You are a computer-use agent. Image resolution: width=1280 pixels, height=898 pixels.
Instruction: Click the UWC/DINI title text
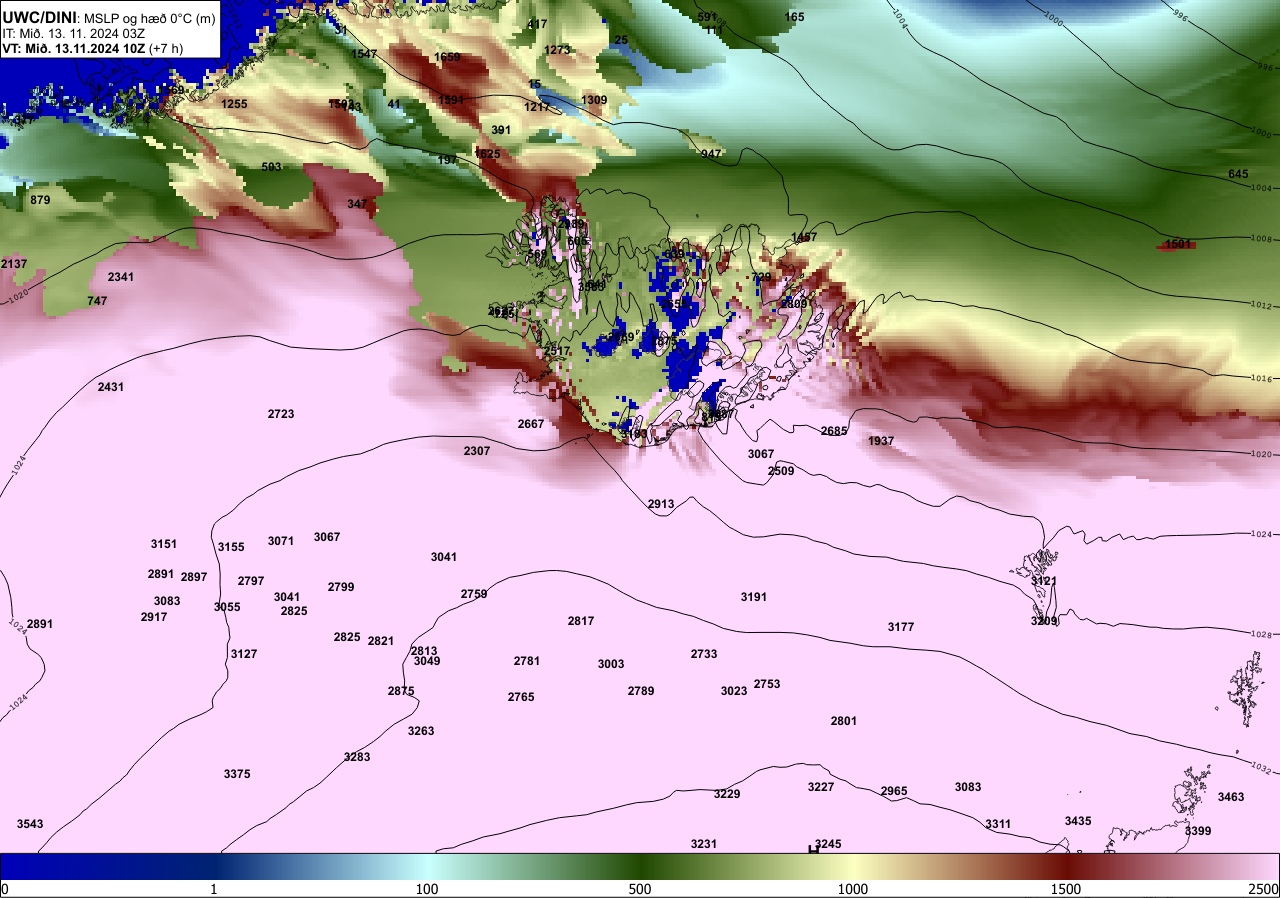[x=39, y=16]
